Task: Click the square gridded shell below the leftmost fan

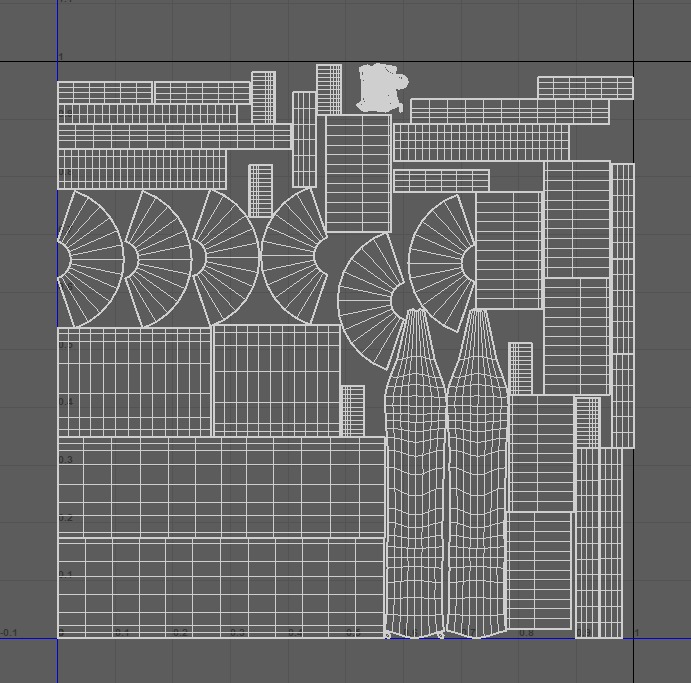Action: [134, 382]
